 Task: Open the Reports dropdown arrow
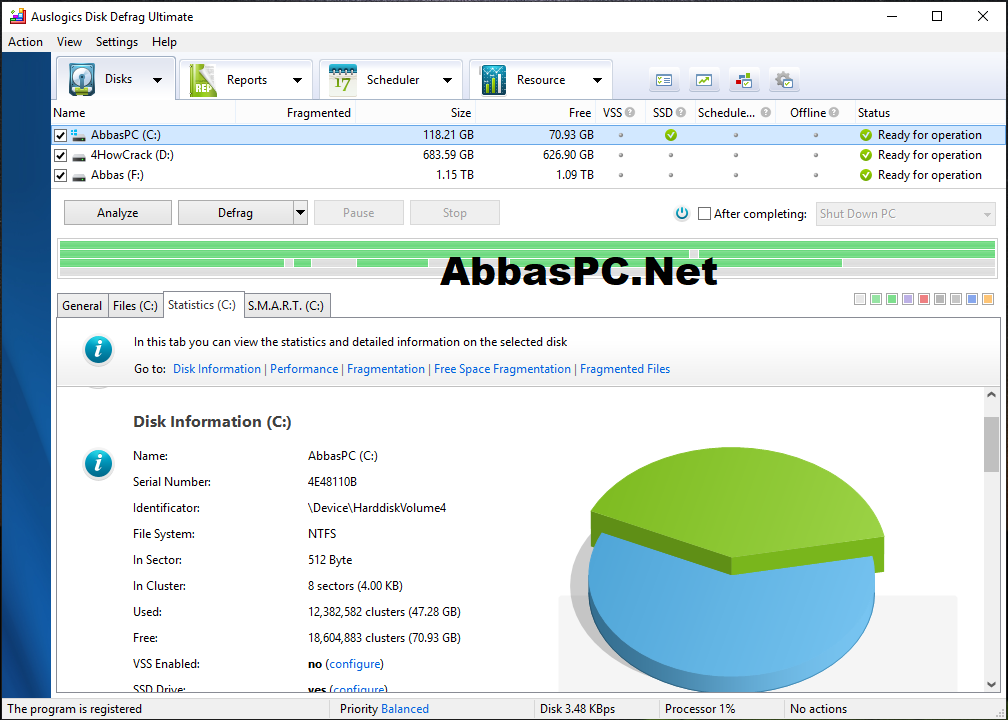[x=297, y=80]
